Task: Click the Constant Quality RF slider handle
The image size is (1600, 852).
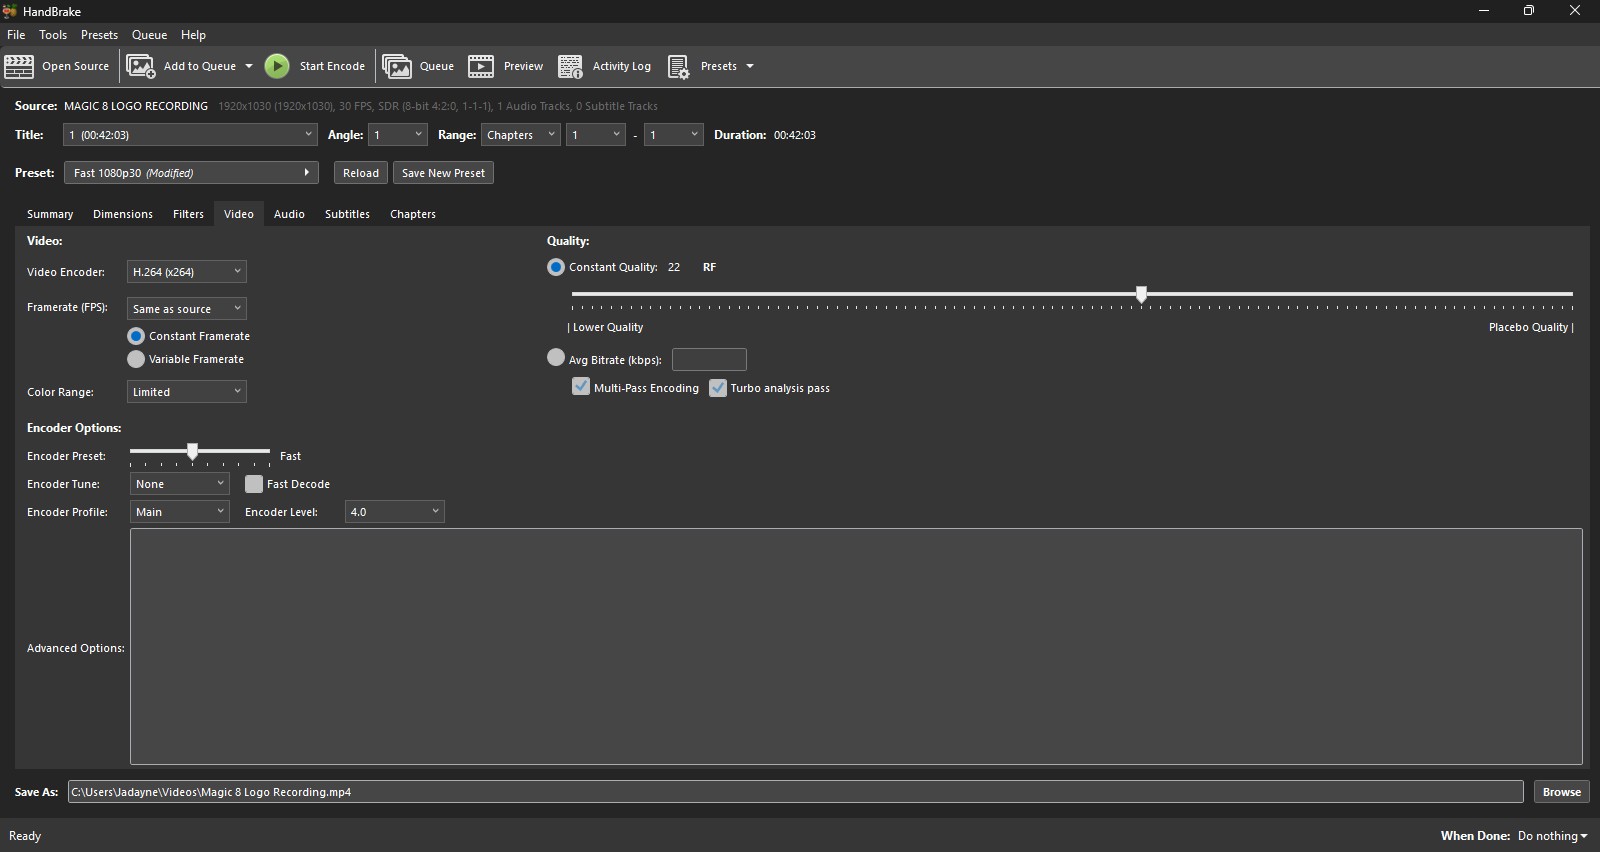Action: coord(1141,294)
